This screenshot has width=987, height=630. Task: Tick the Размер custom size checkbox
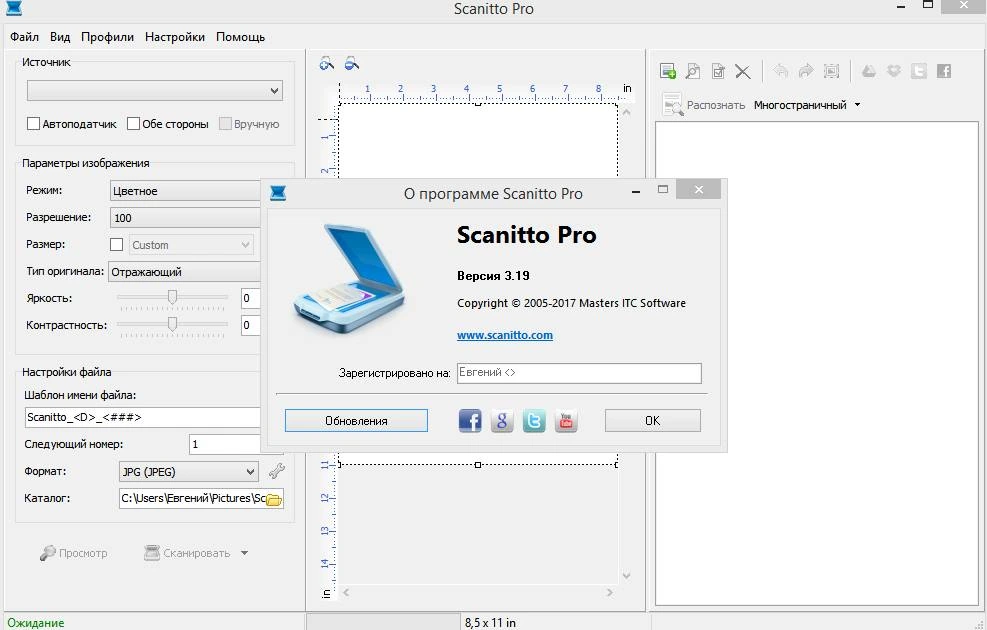116,244
